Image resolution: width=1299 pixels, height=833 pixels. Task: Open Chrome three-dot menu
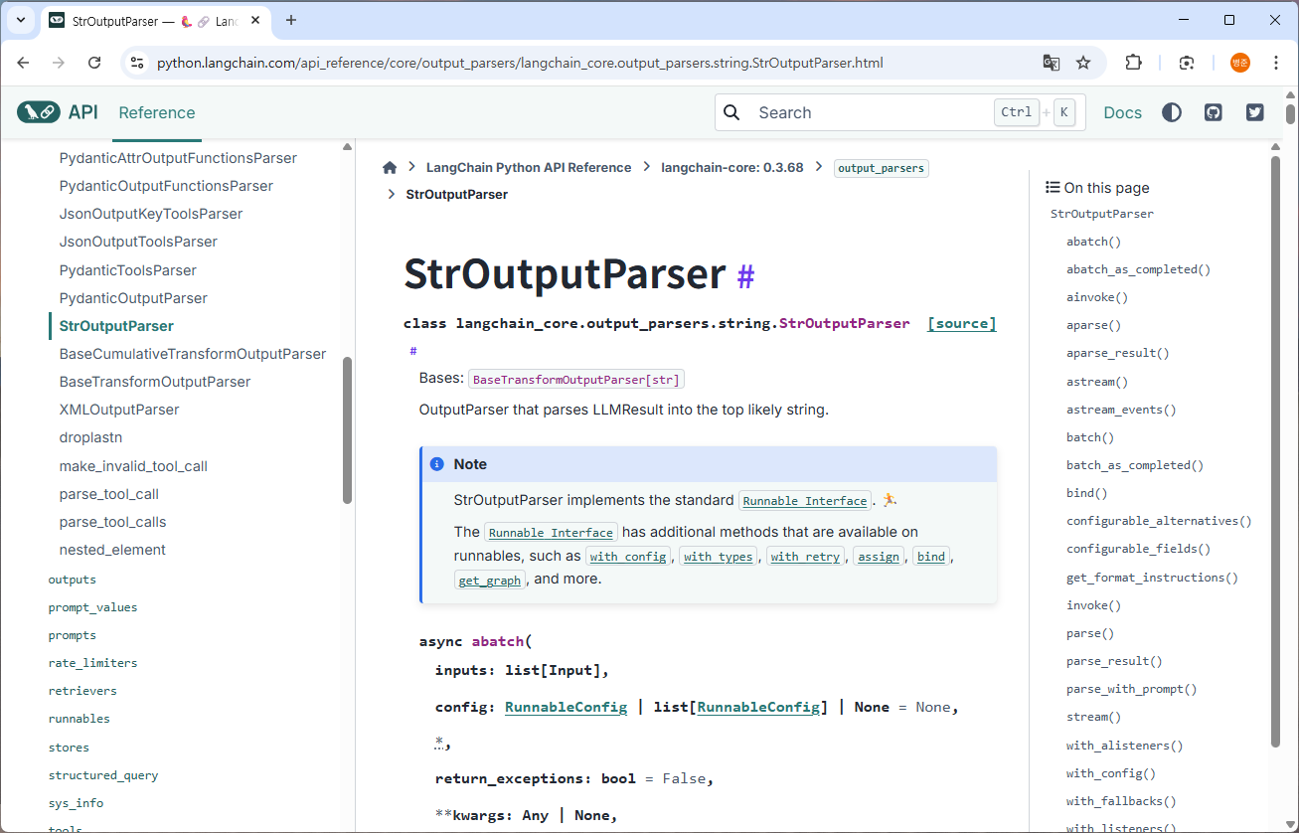click(x=1276, y=62)
